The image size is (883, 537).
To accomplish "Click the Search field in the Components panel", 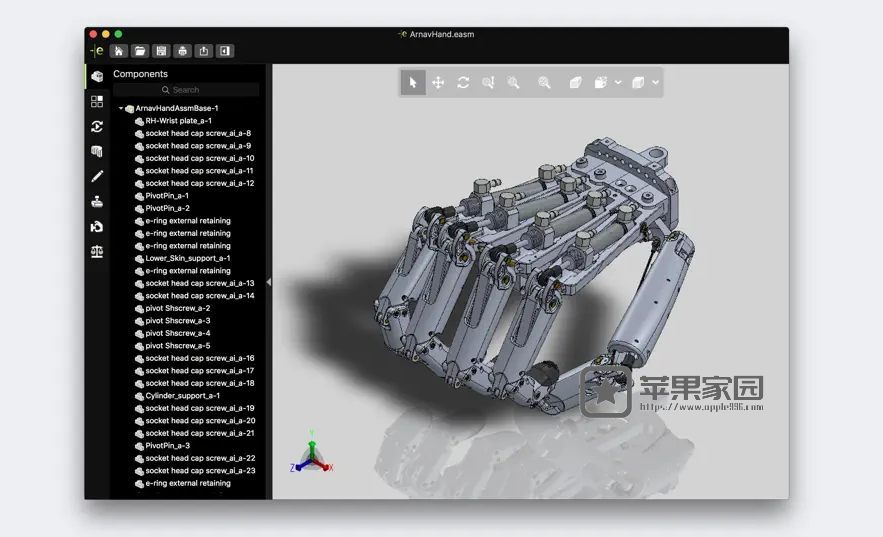I will 186,90.
